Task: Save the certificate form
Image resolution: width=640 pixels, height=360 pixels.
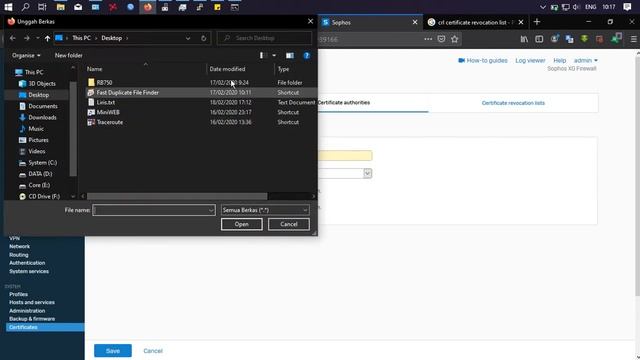Action: 113,351
